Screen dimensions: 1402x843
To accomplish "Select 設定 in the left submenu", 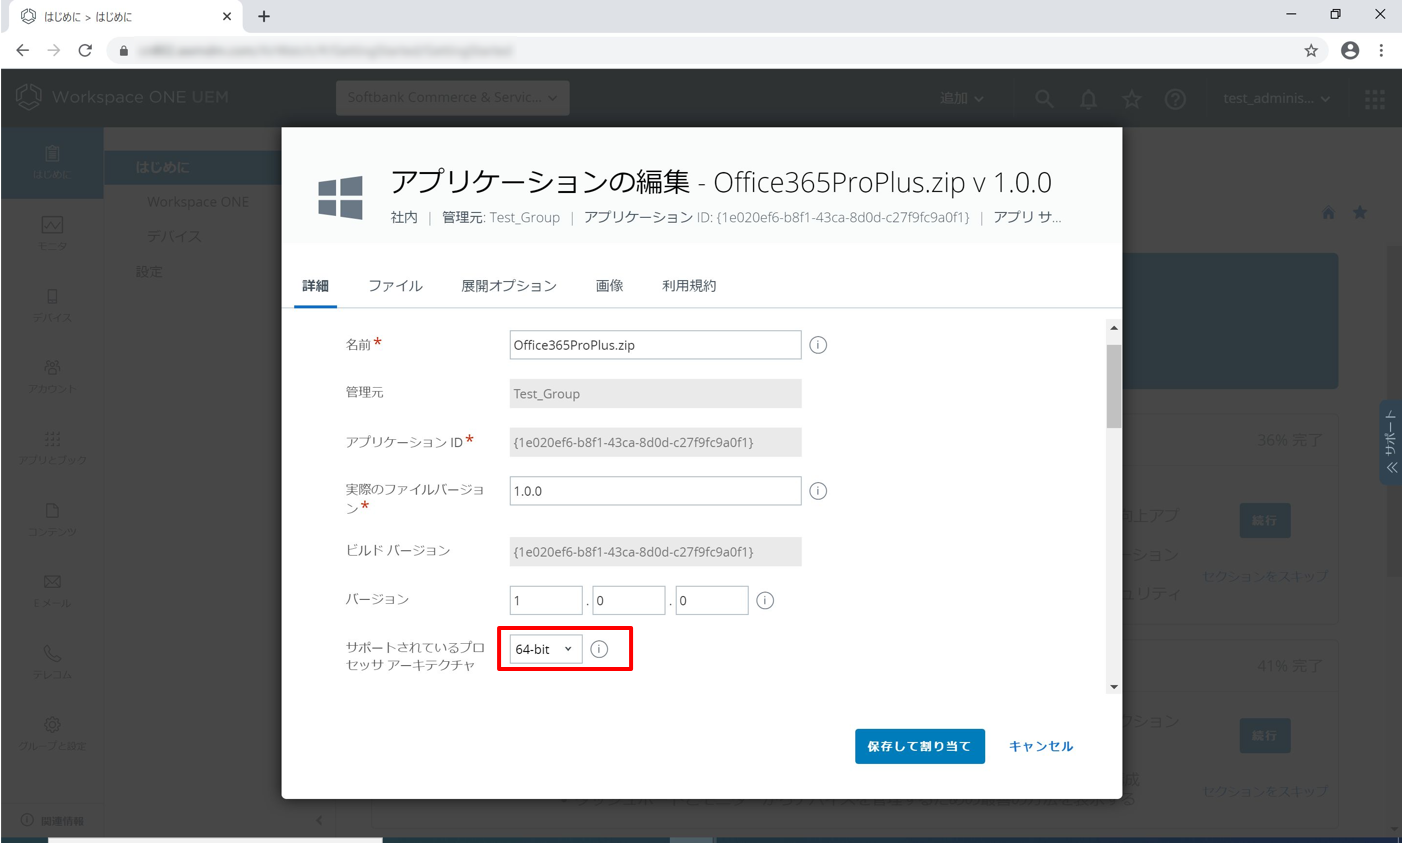I will pyautogui.click(x=149, y=272).
